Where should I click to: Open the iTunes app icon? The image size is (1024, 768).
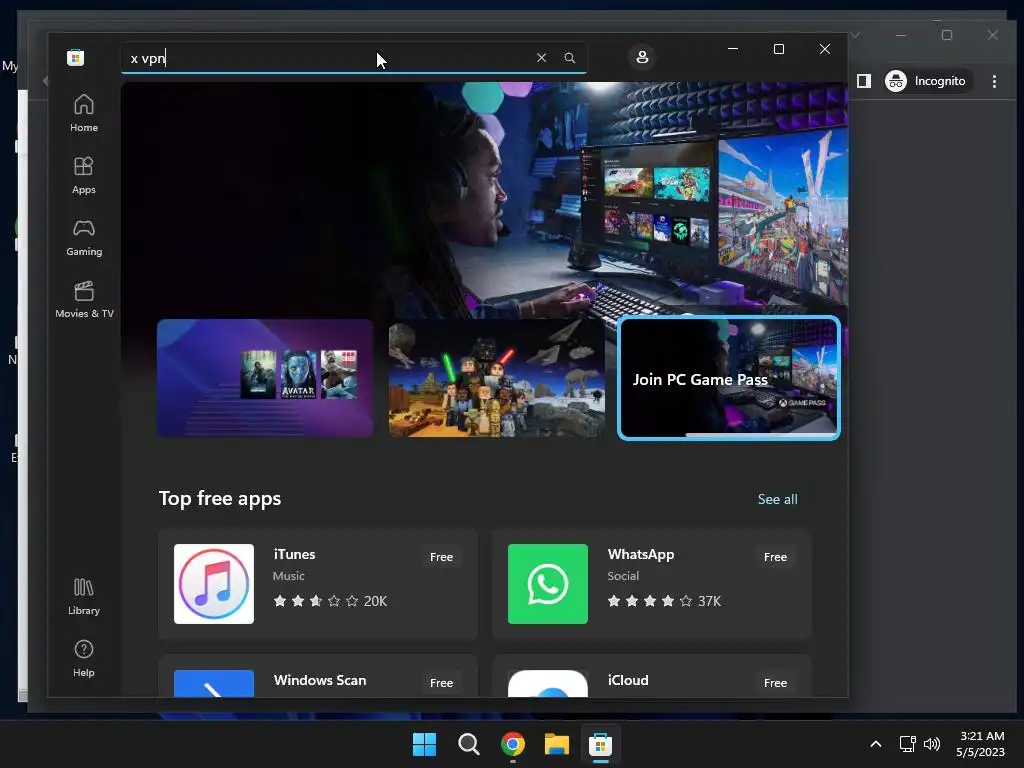point(214,584)
